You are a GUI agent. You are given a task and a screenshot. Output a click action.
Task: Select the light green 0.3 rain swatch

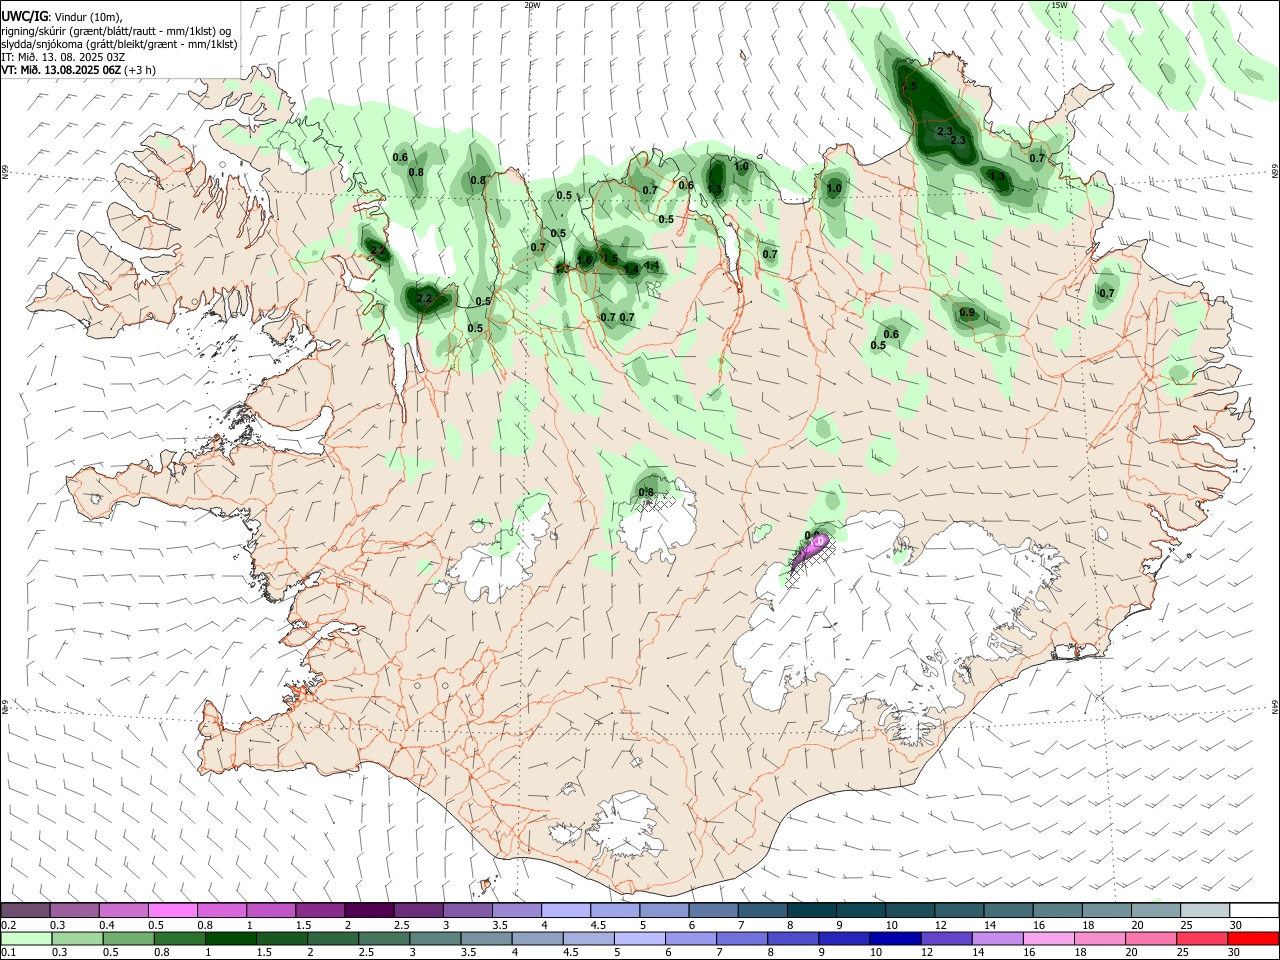[77, 938]
